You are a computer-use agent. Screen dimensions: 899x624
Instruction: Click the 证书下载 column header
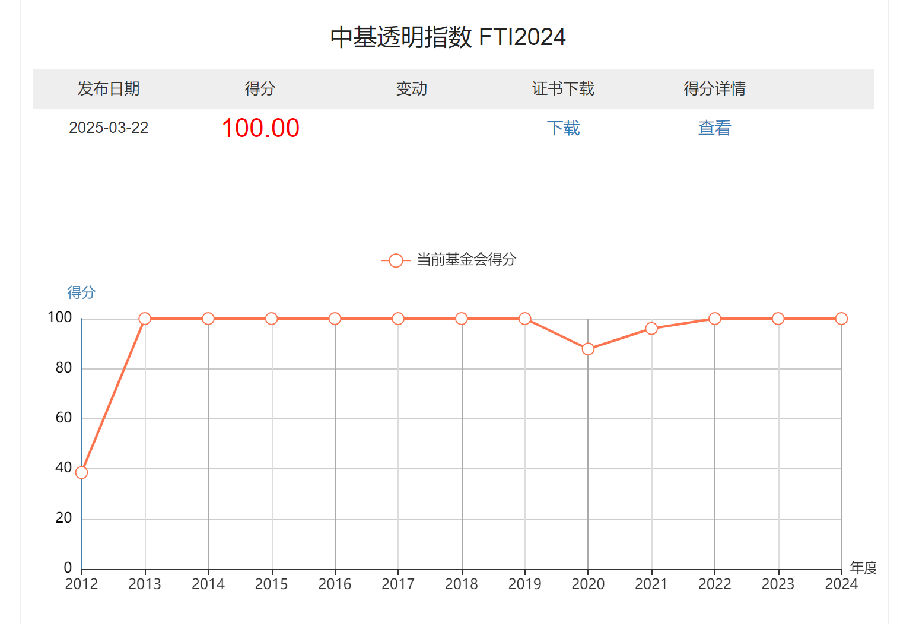pos(563,89)
